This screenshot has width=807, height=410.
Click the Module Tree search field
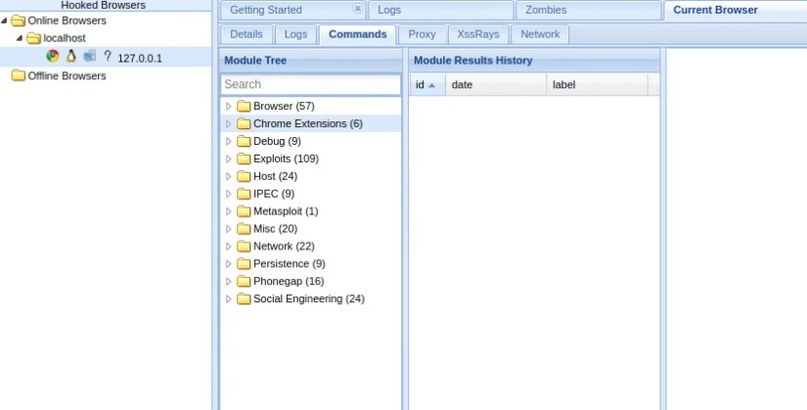(x=310, y=84)
